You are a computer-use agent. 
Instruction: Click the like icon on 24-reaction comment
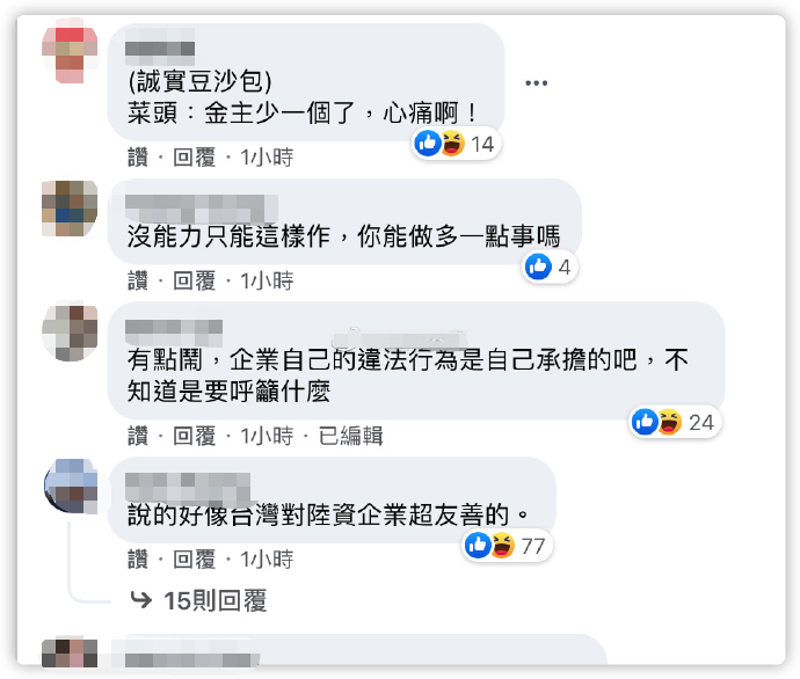(645, 422)
